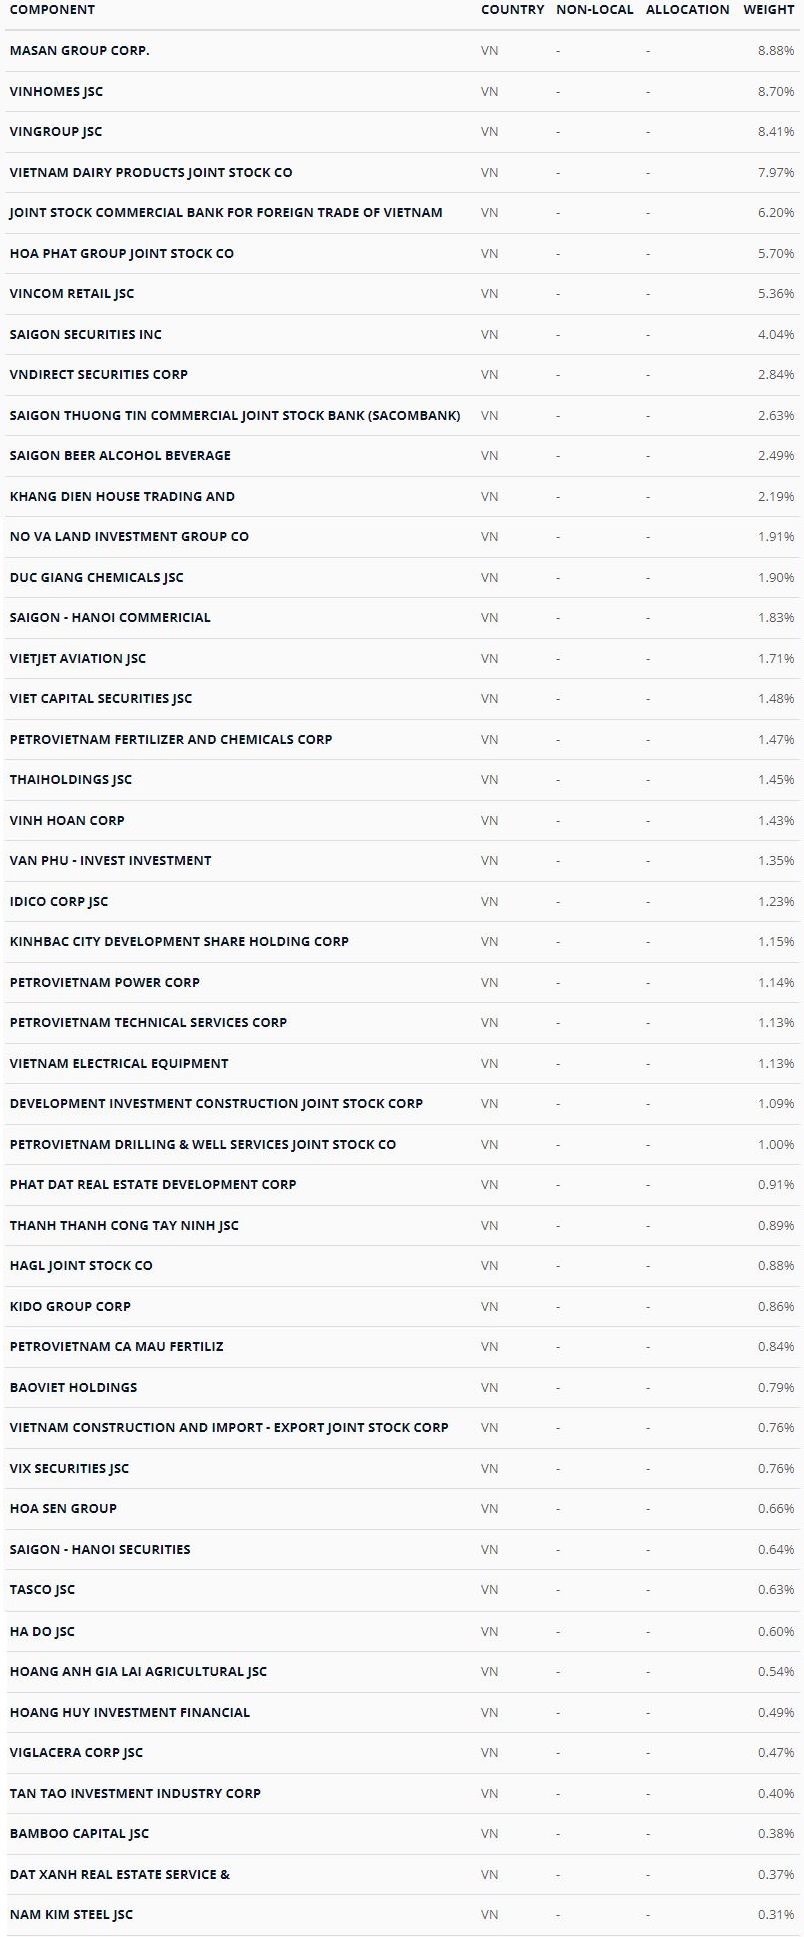The width and height of the screenshot is (804, 1937).
Task: Open the MASAN GROUP CORP. component
Action: click(x=79, y=51)
